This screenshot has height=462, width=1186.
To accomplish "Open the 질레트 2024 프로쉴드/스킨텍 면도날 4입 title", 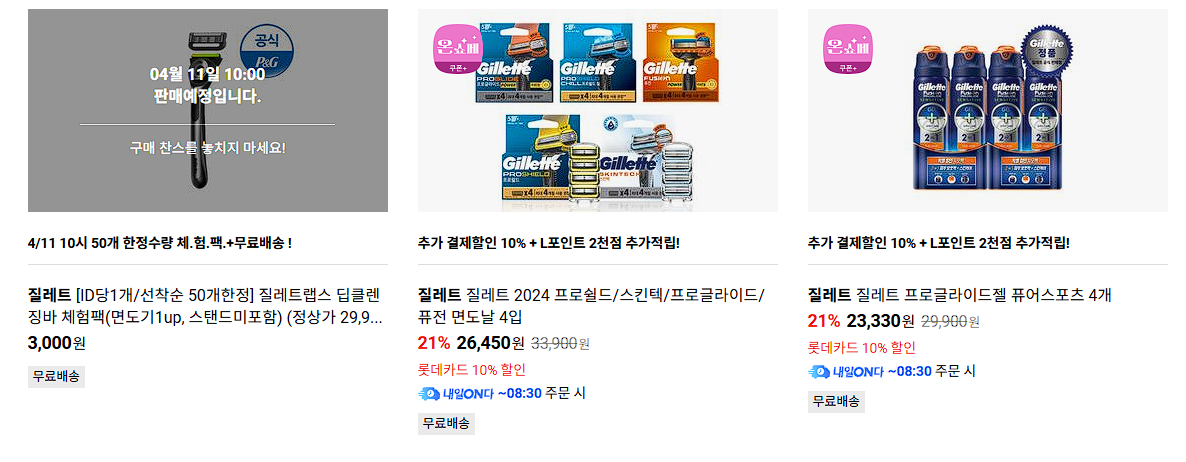I will 591,305.
